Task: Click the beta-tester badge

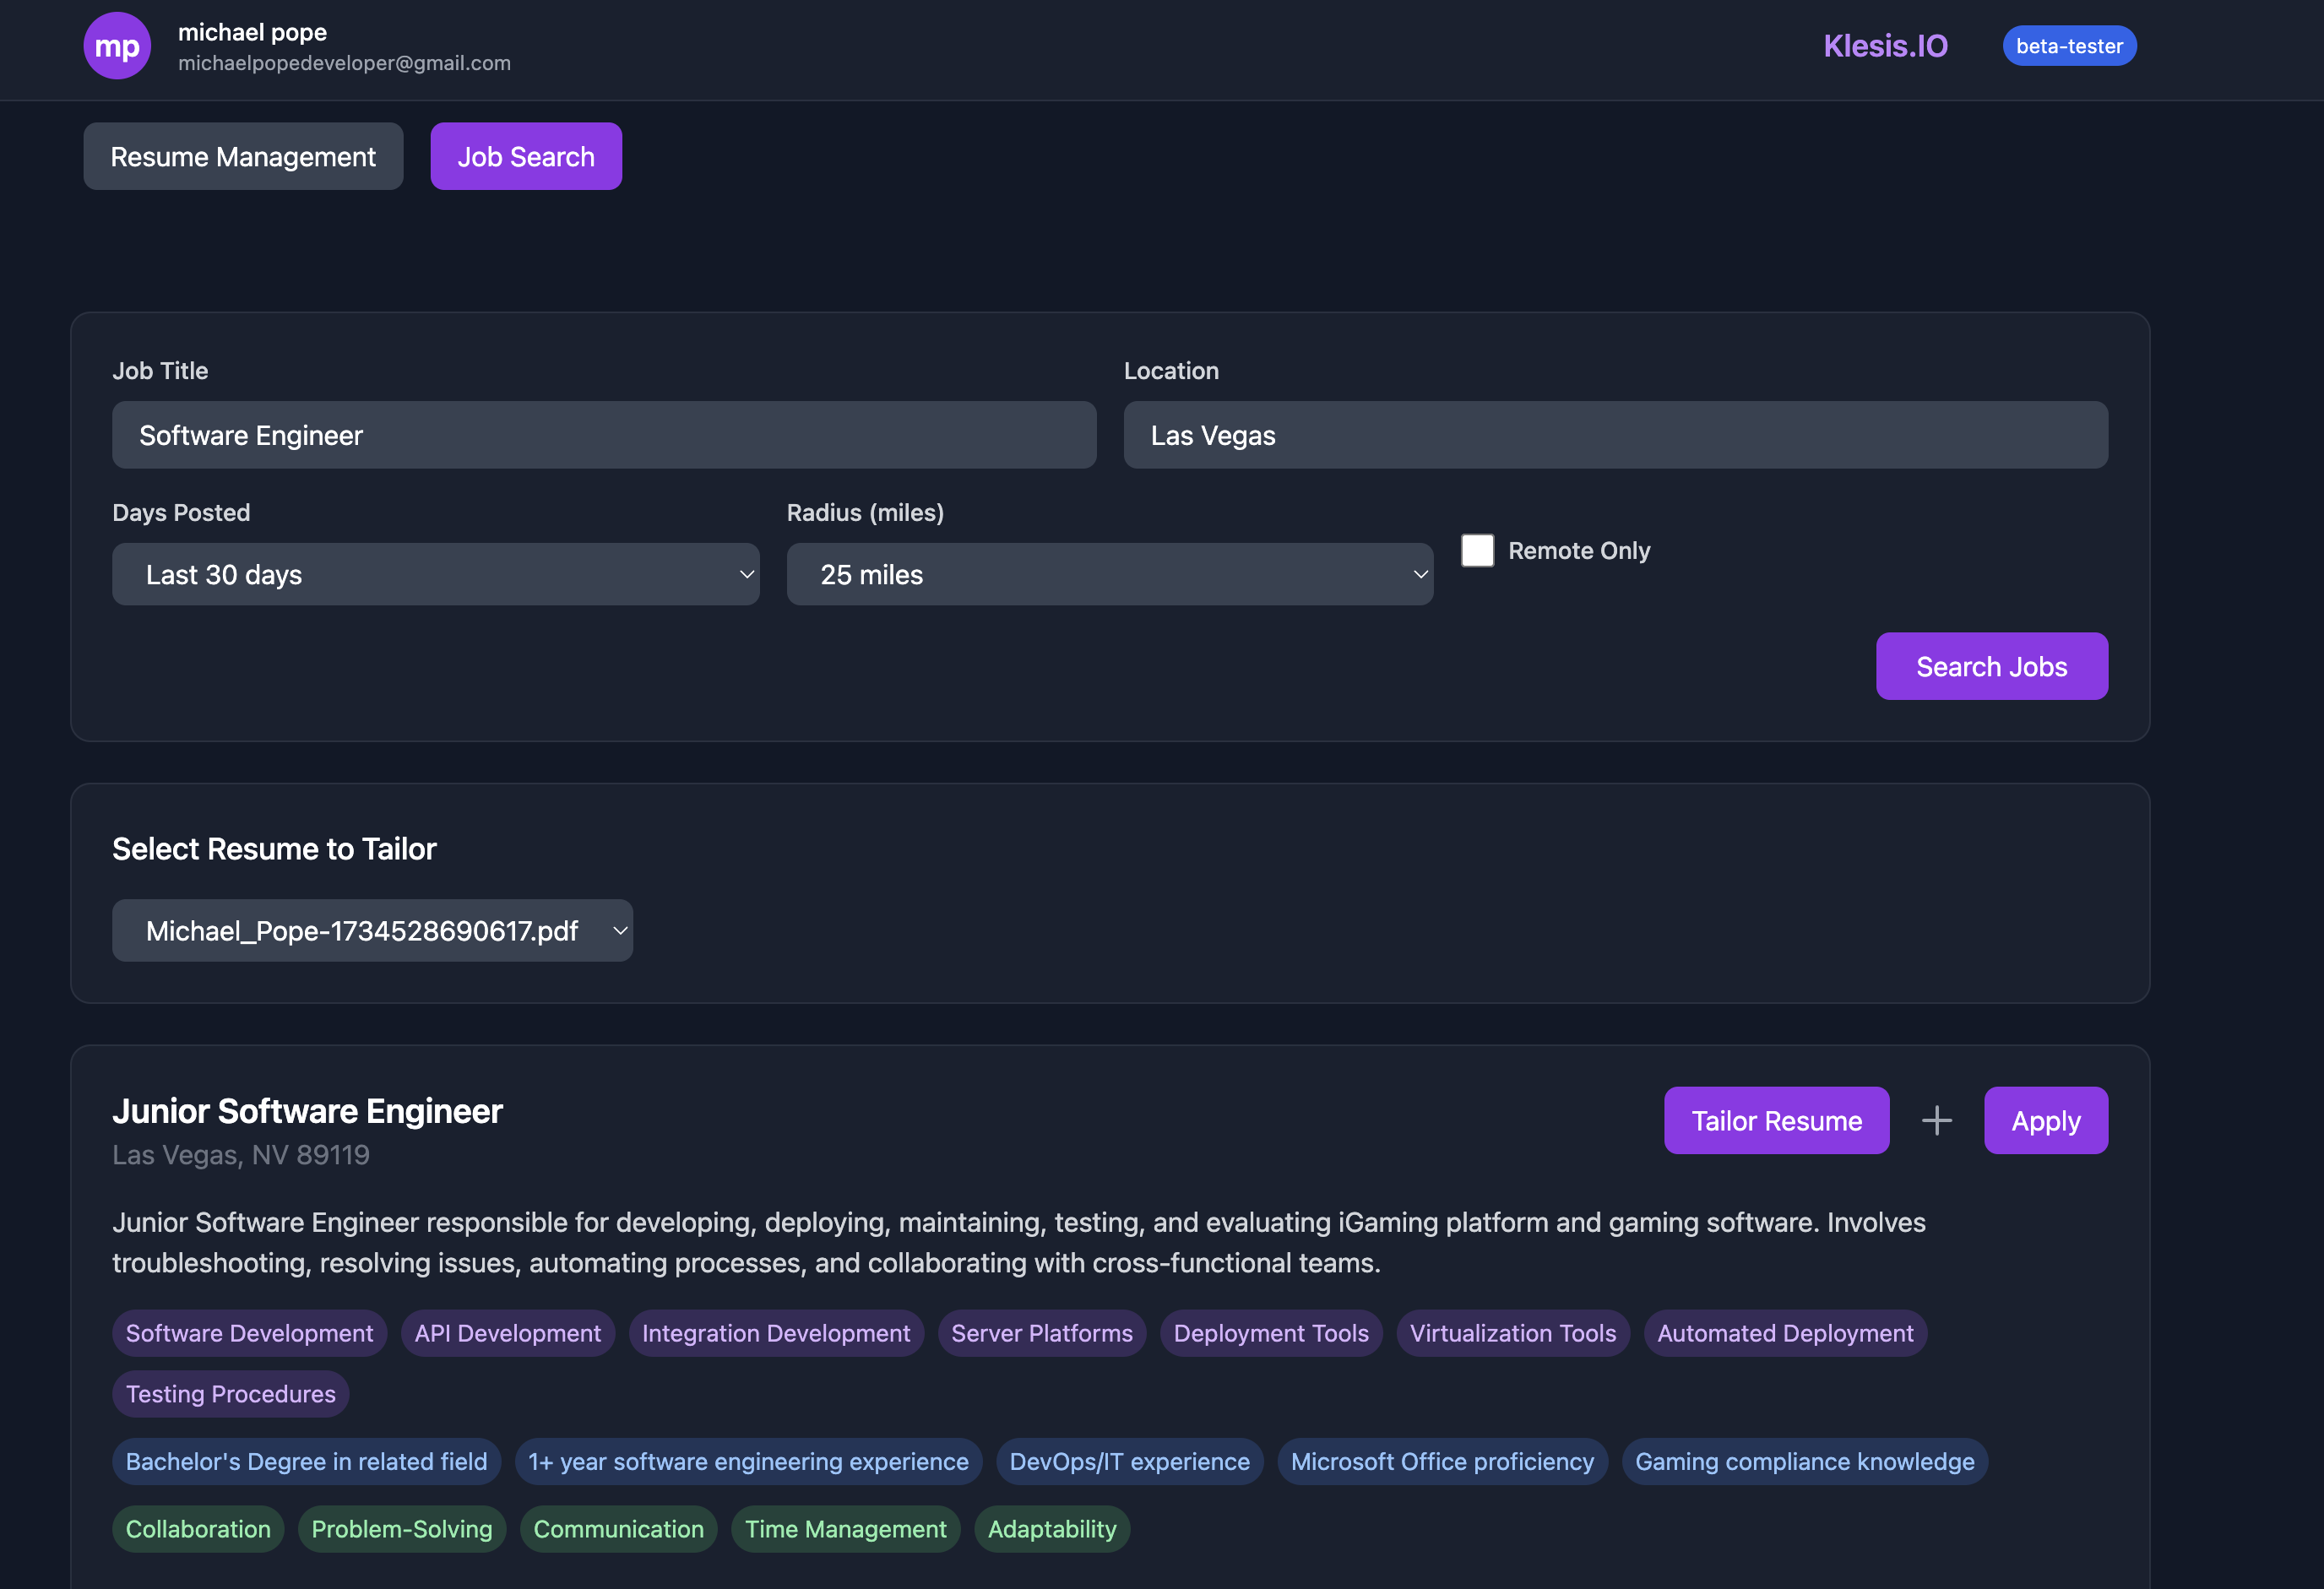Action: pos(2068,46)
